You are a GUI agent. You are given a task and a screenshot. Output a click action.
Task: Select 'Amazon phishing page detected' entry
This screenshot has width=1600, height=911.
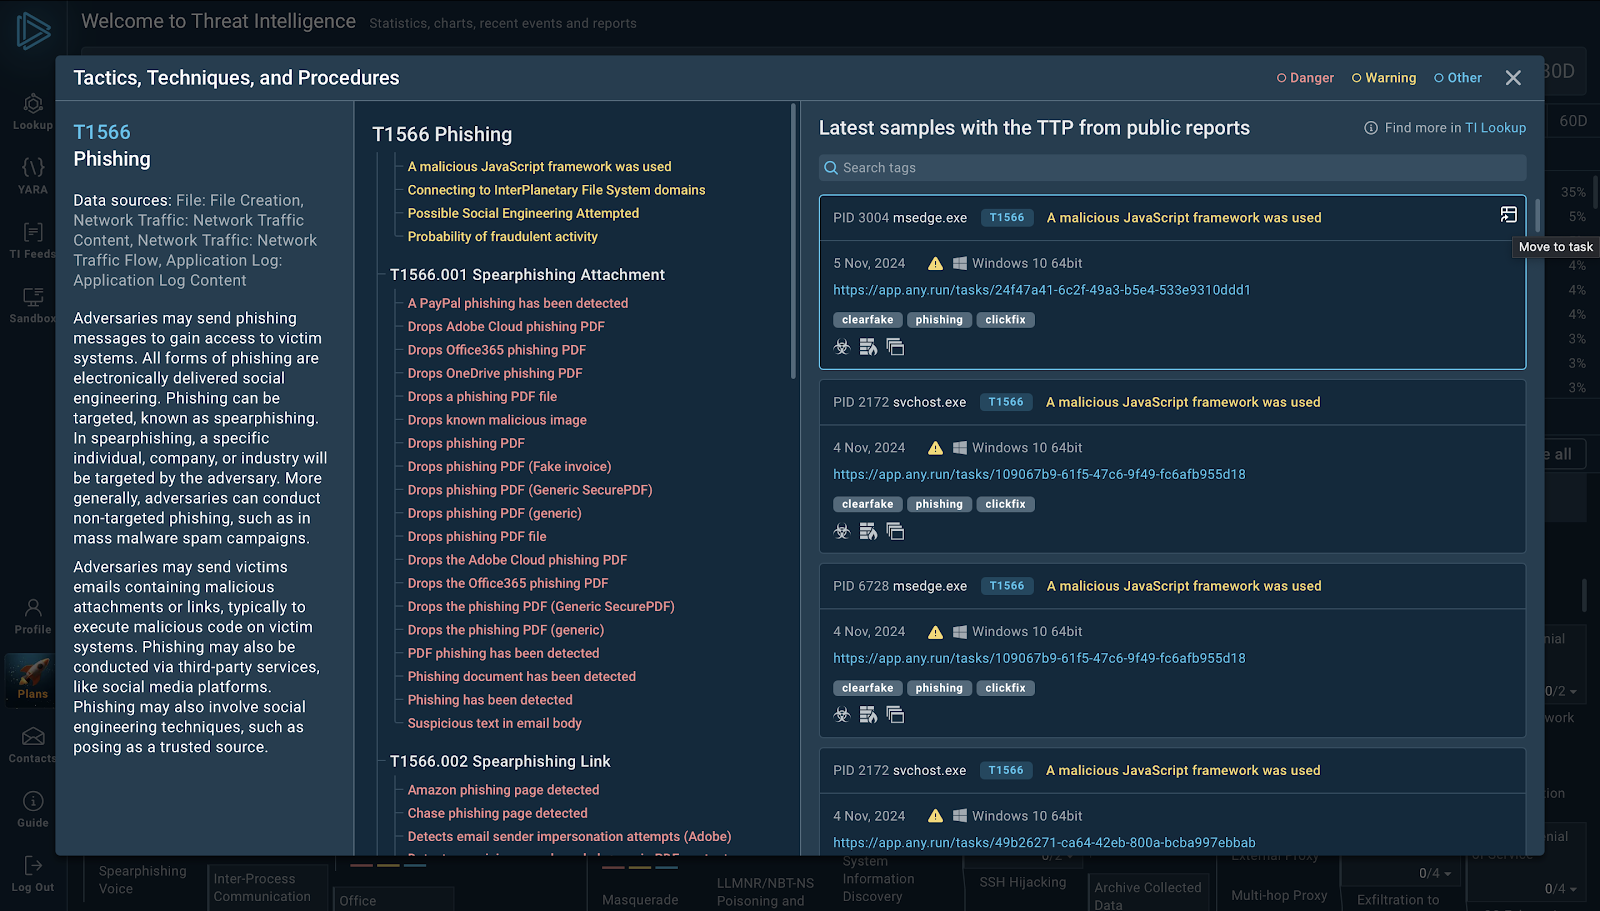503,790
